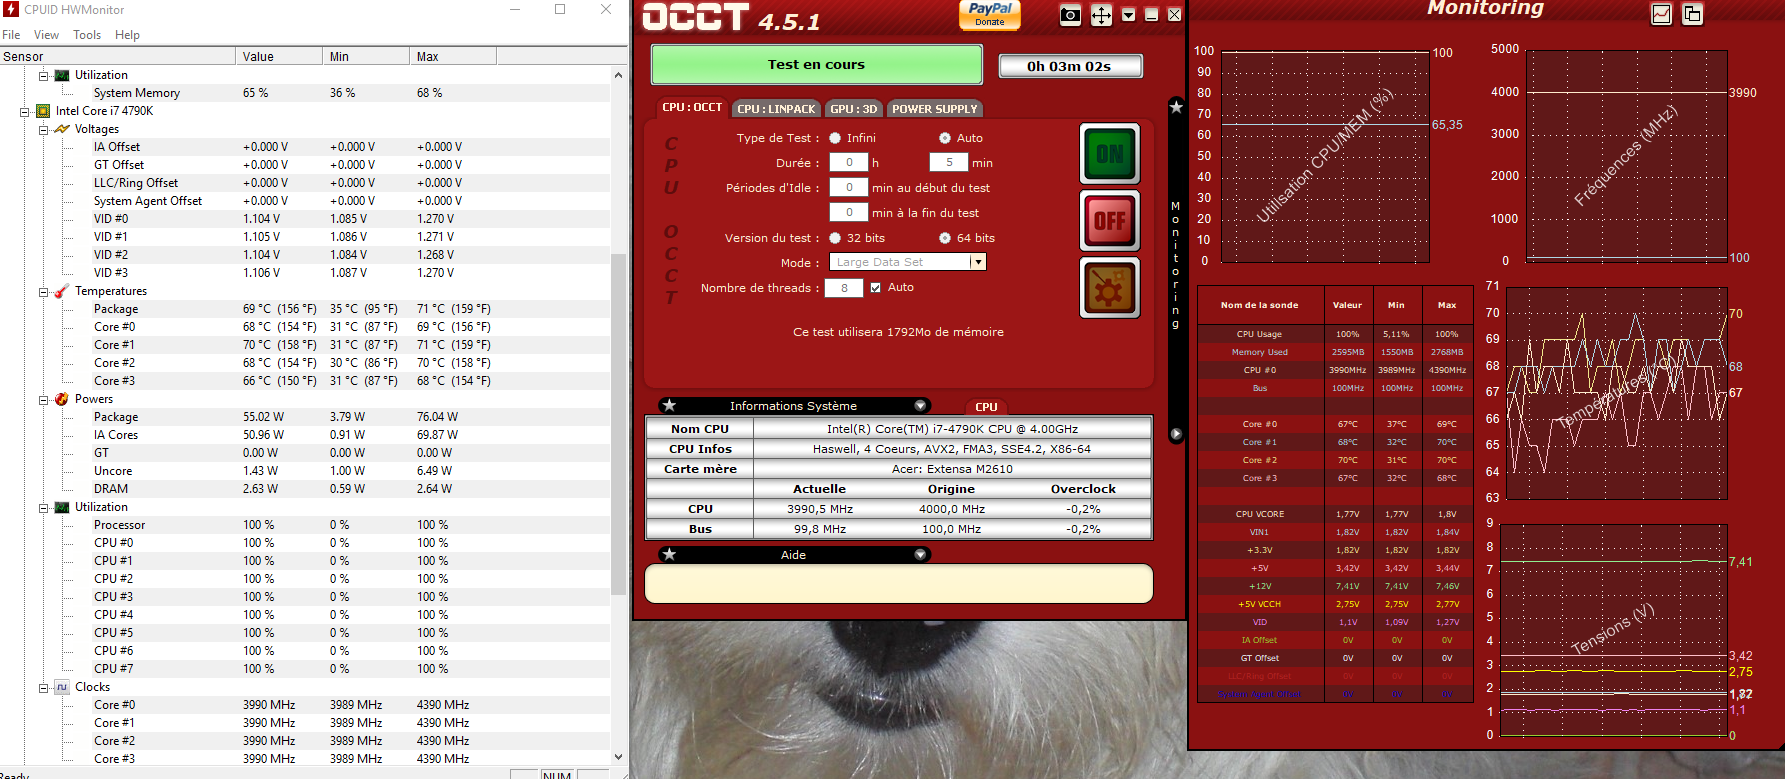Click the PayPal Donate button in OCCT

990,14
